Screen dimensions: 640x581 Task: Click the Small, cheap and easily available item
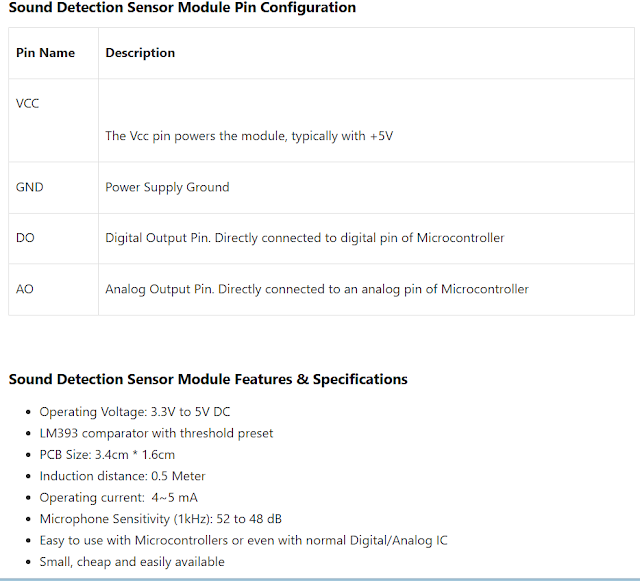click(132, 562)
